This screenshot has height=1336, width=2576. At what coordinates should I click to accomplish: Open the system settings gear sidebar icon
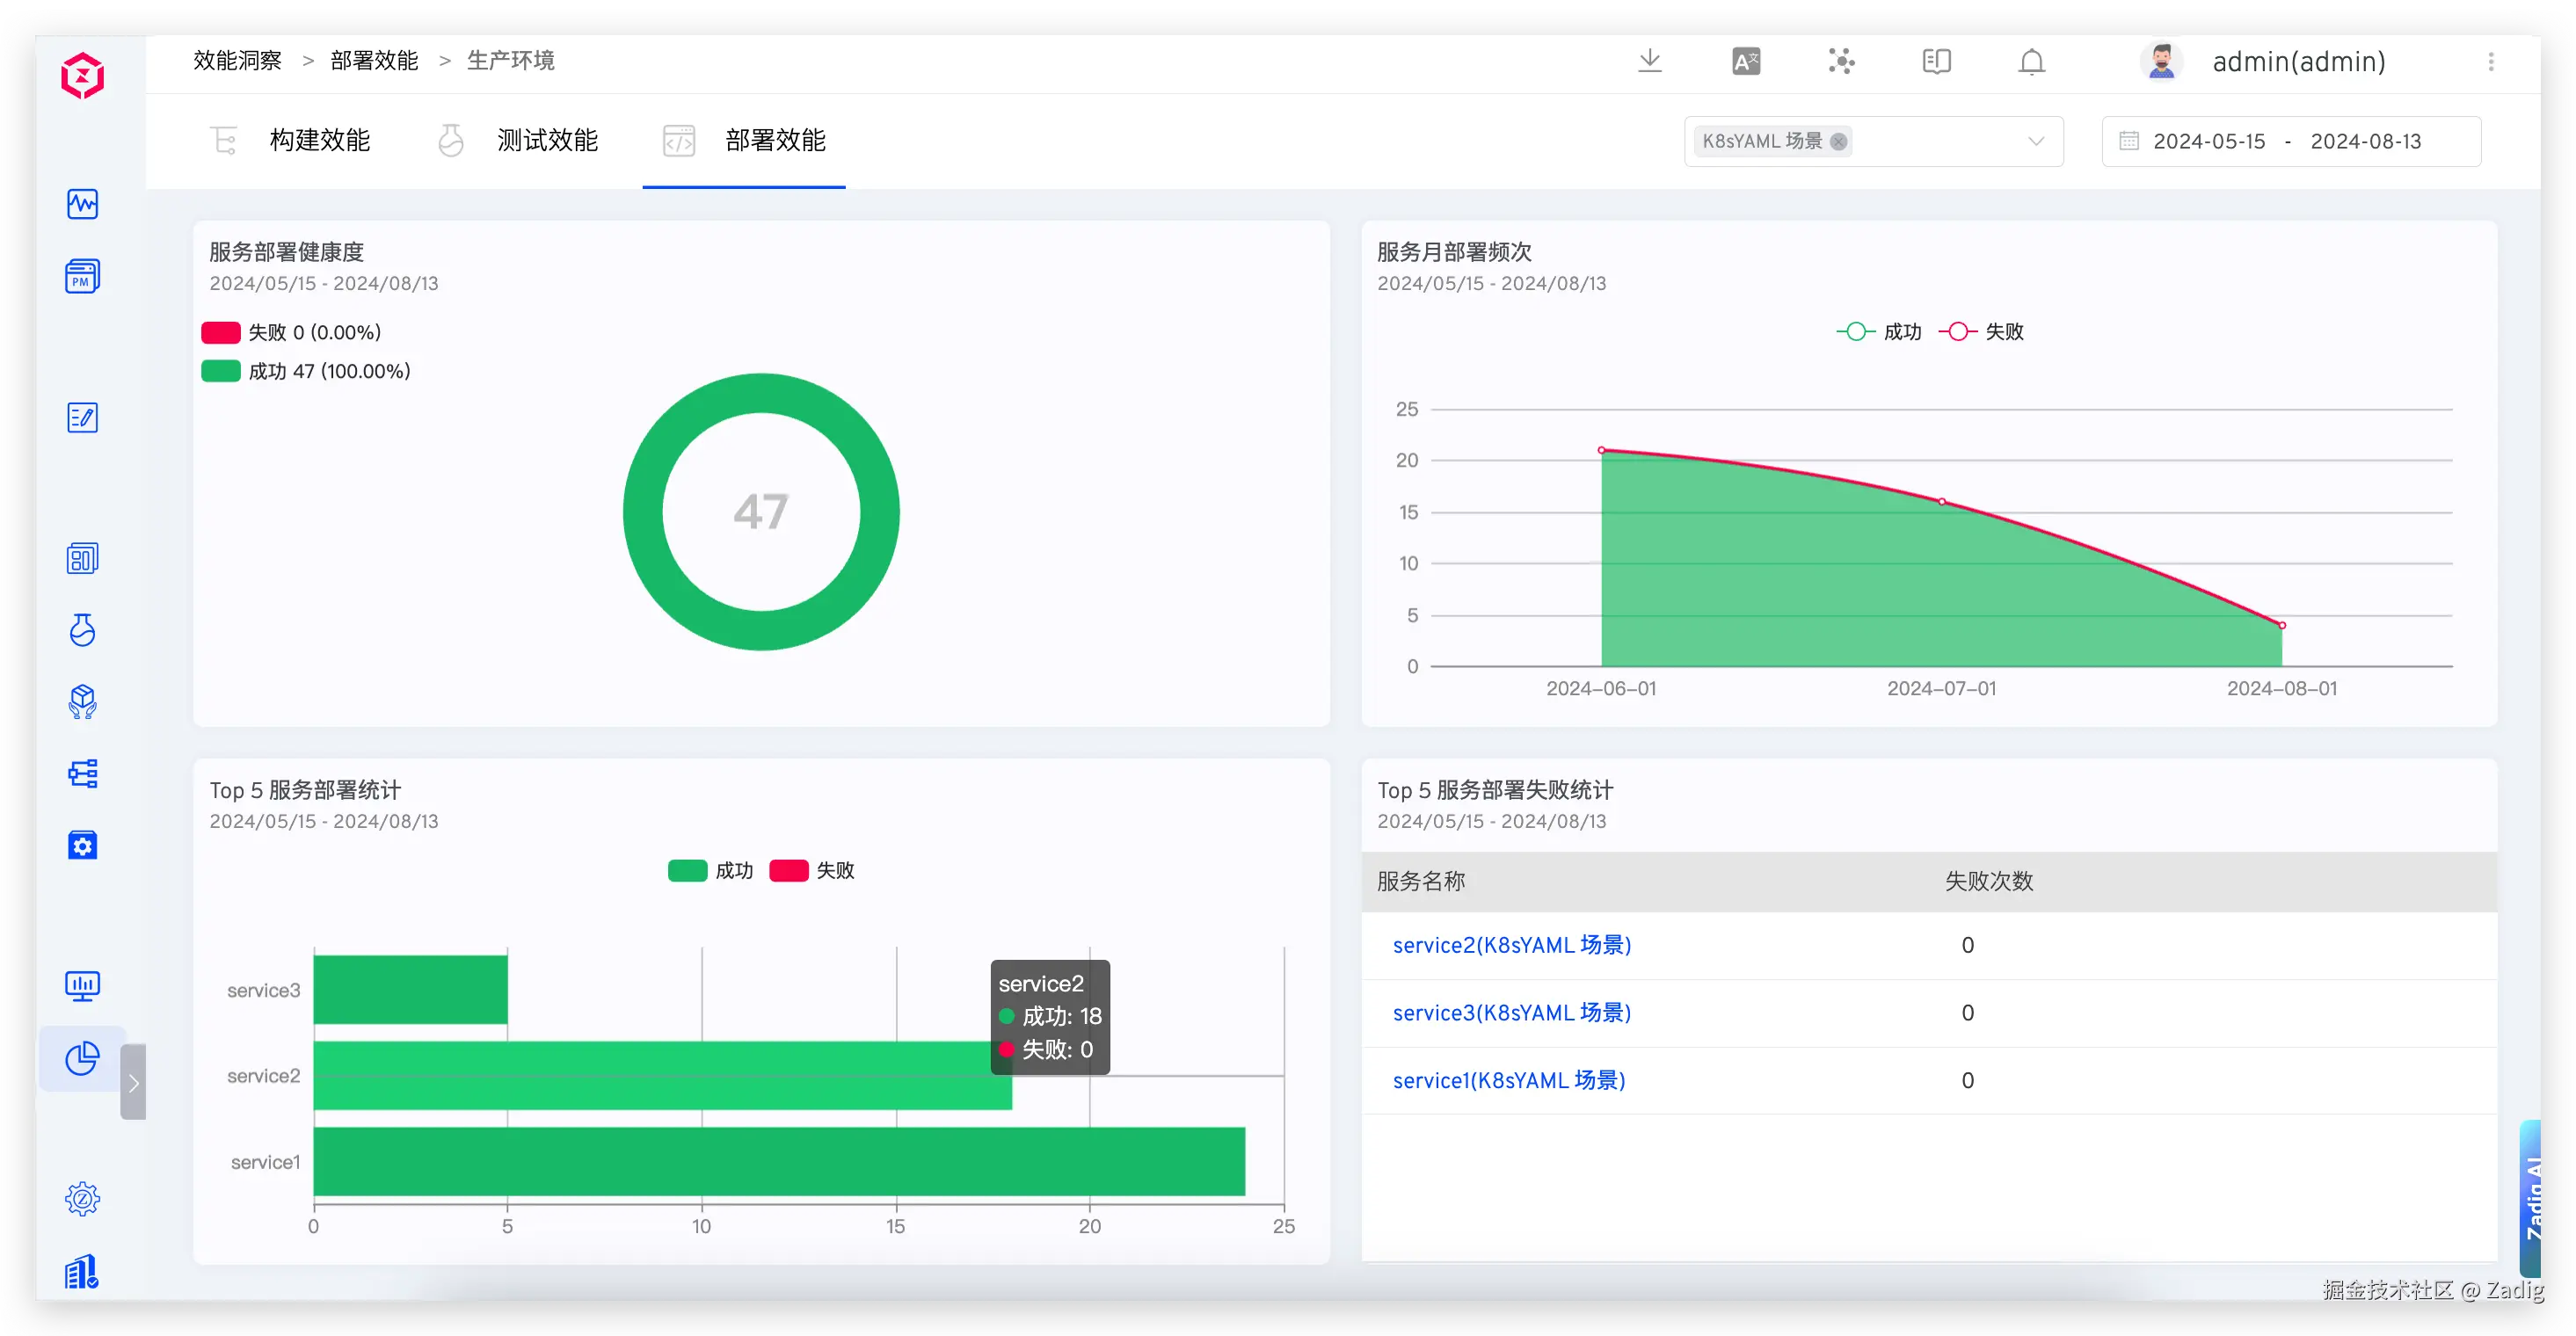tap(82, 1198)
